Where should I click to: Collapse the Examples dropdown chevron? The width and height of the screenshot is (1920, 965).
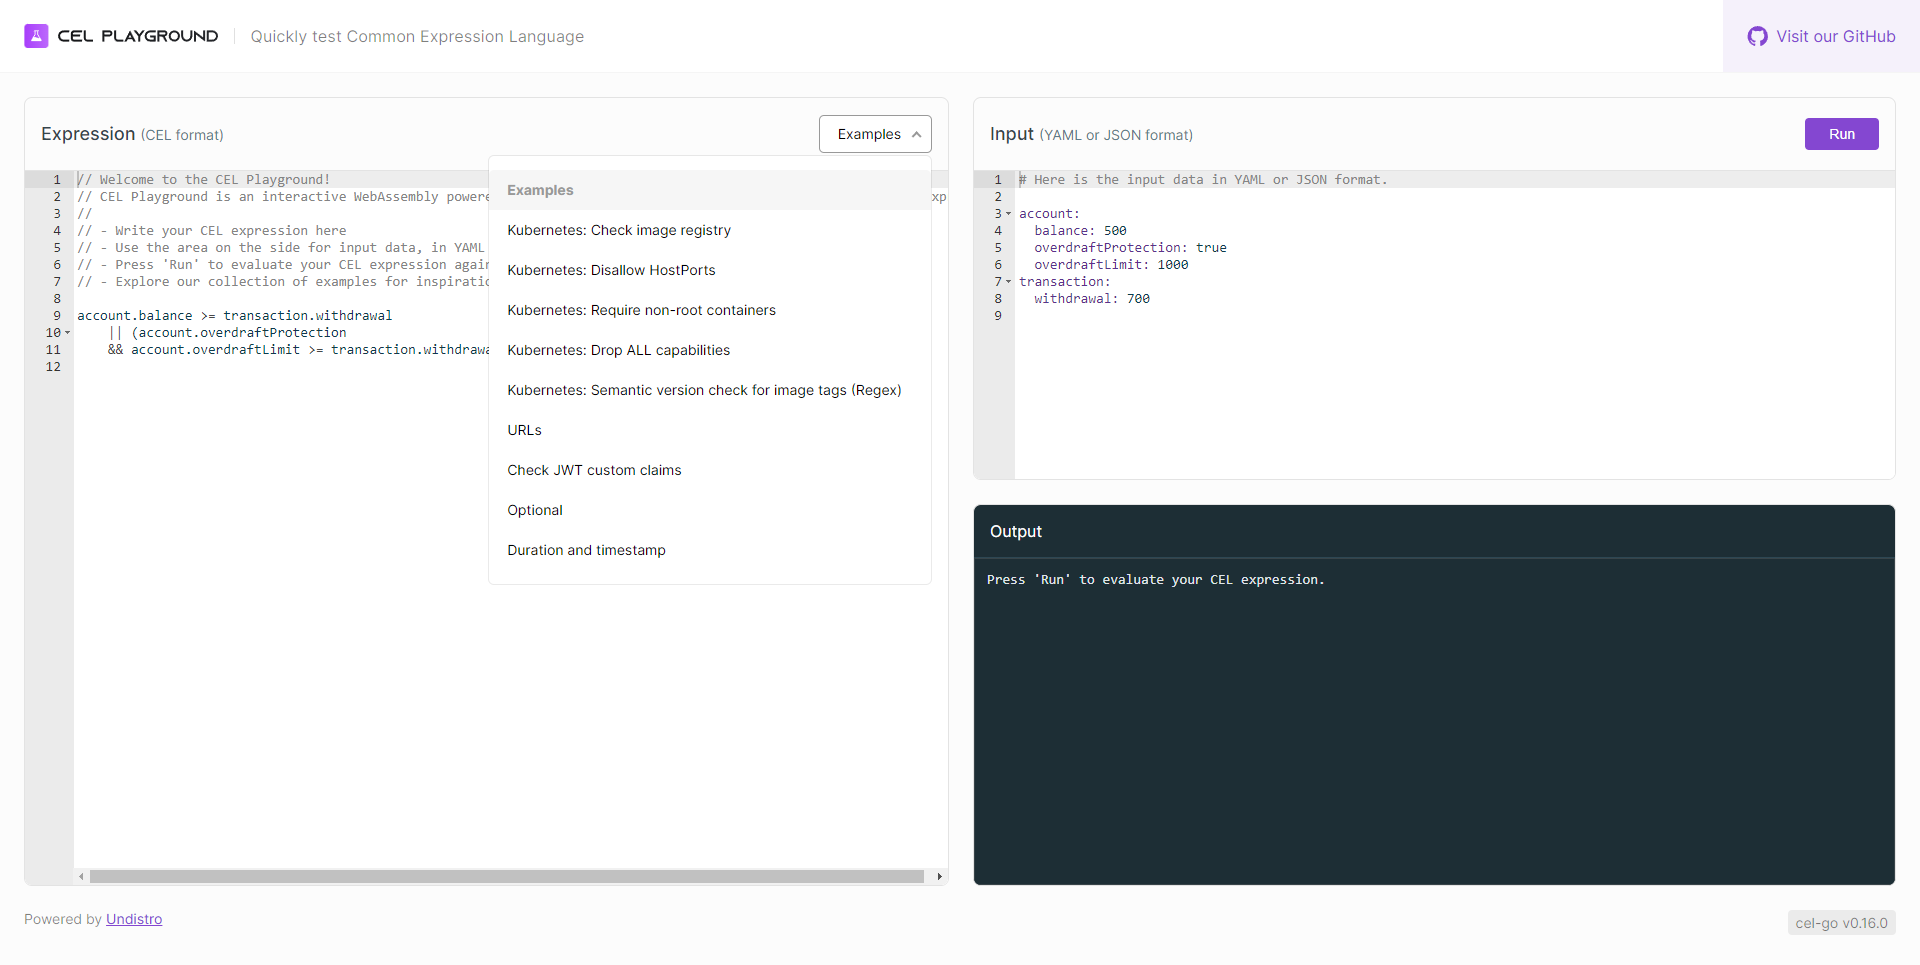(916, 135)
